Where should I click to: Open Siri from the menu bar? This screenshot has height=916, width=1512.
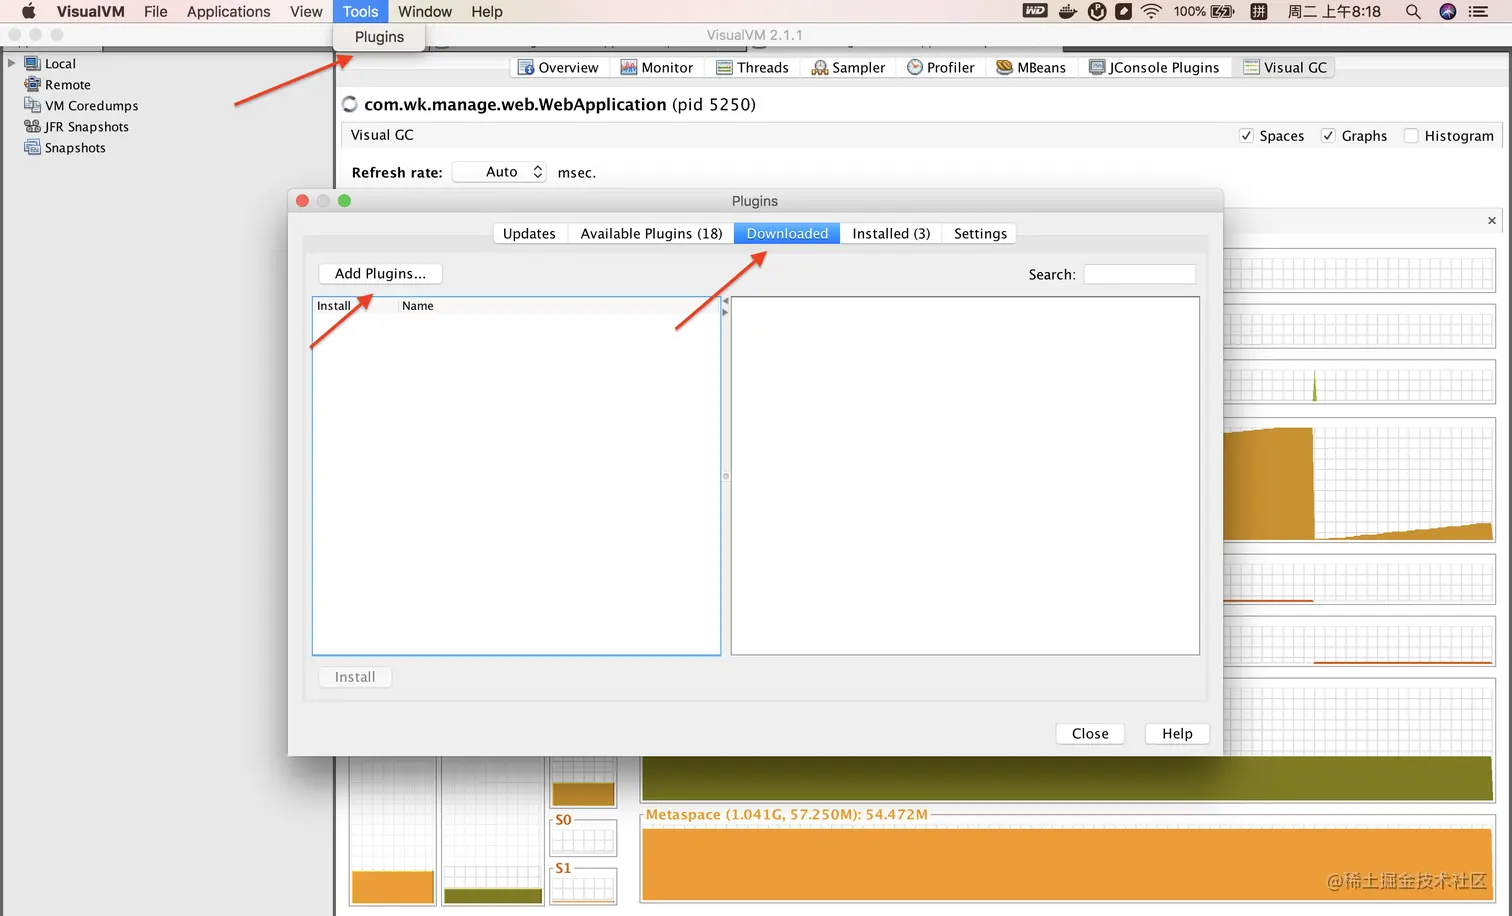[1448, 11]
